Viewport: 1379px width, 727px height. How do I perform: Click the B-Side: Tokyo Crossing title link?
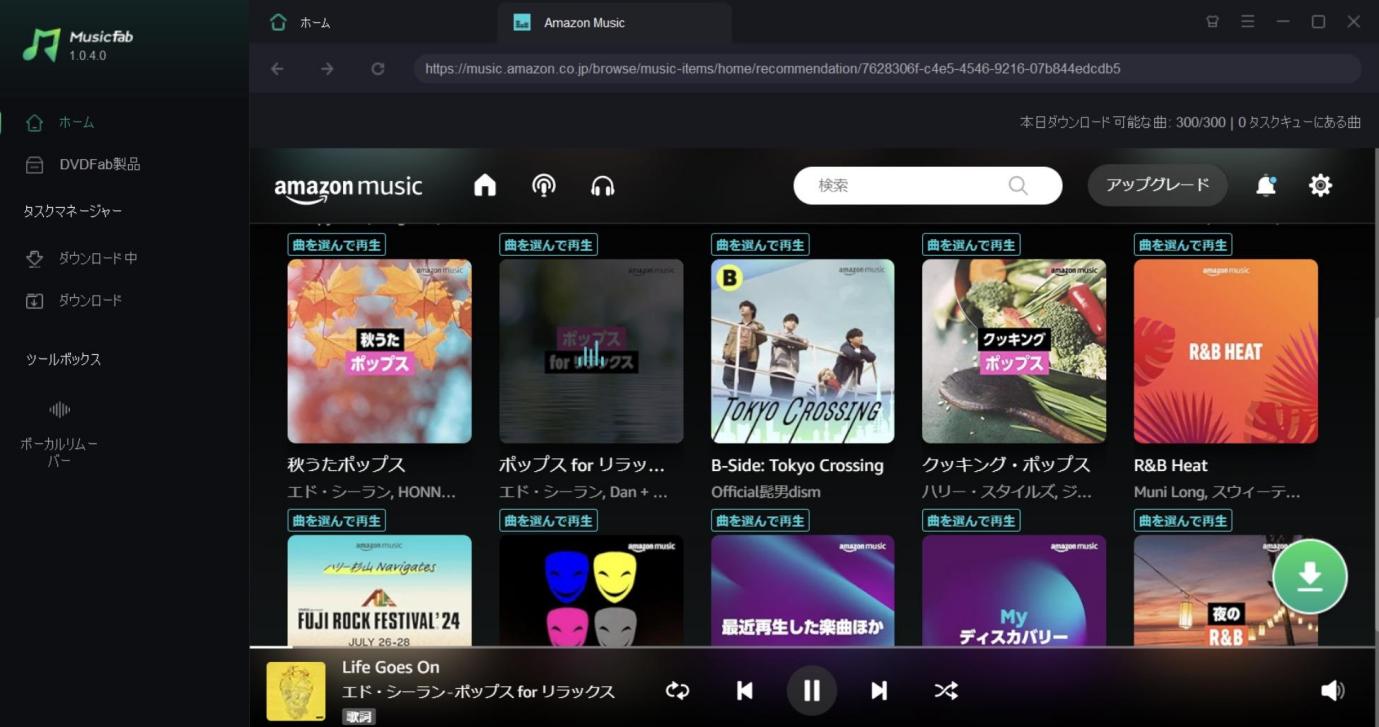pyautogui.click(x=797, y=465)
